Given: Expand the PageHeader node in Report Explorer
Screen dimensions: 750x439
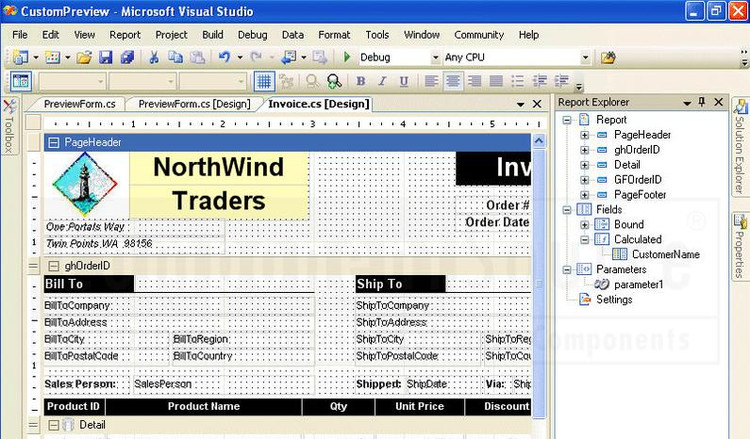Looking at the screenshot, I should [x=585, y=135].
